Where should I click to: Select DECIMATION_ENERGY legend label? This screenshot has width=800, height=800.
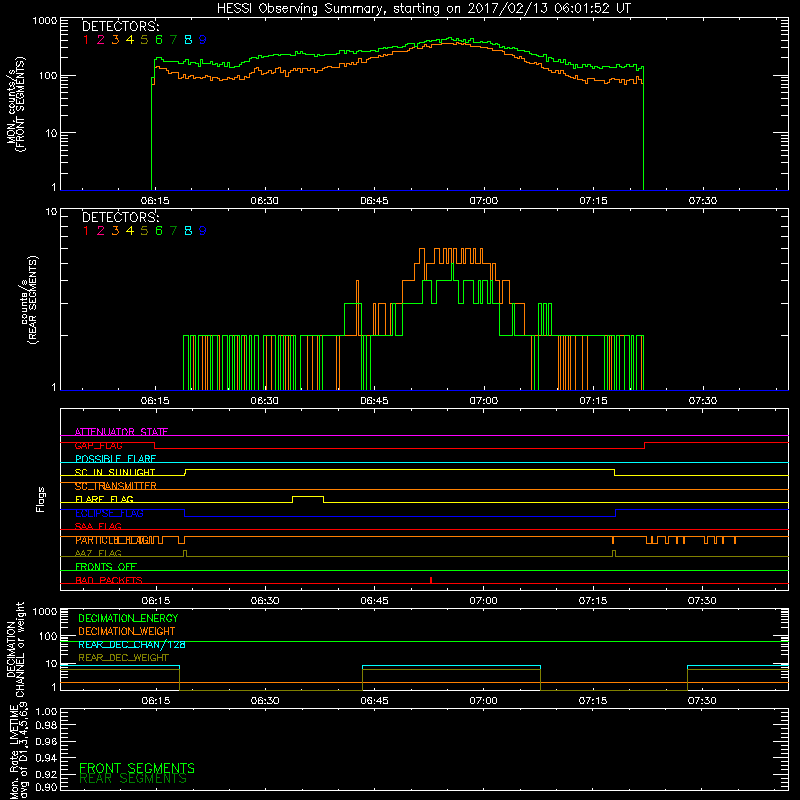click(x=128, y=618)
